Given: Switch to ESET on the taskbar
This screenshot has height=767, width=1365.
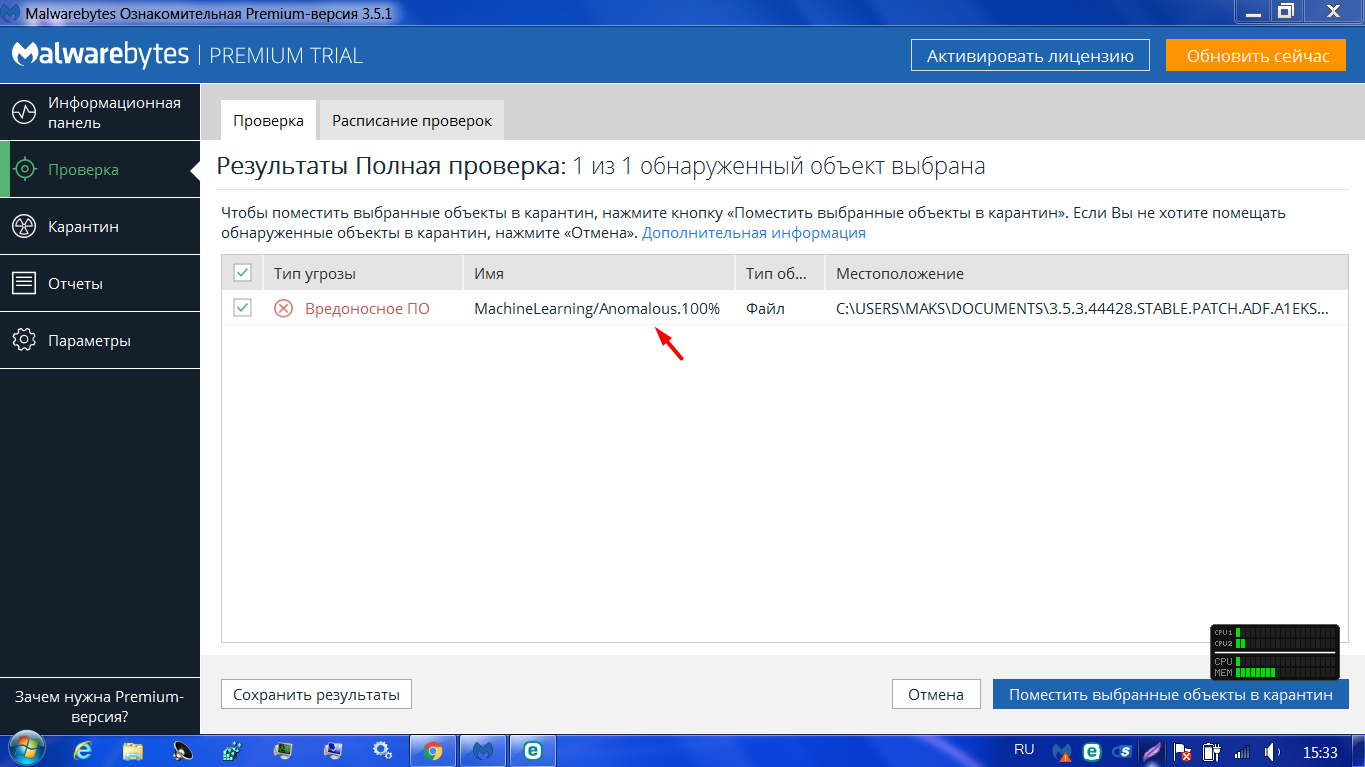Looking at the screenshot, I should [x=533, y=750].
